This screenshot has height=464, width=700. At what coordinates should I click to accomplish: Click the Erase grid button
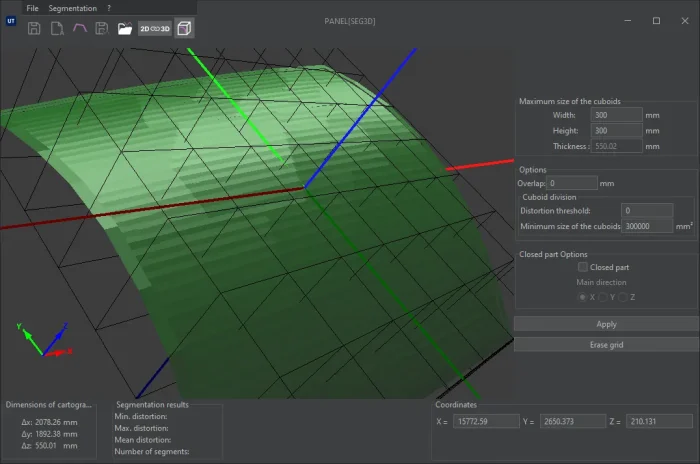coord(606,344)
